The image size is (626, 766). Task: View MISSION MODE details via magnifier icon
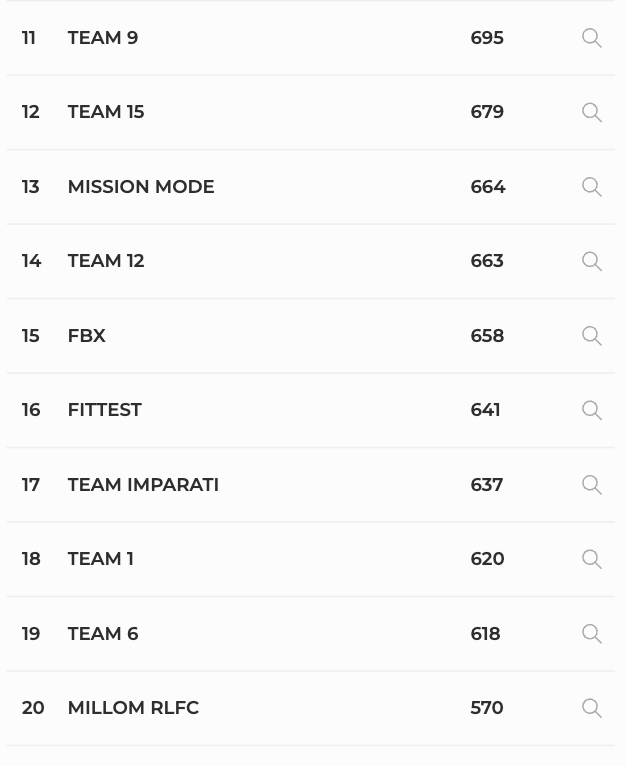pyautogui.click(x=592, y=187)
